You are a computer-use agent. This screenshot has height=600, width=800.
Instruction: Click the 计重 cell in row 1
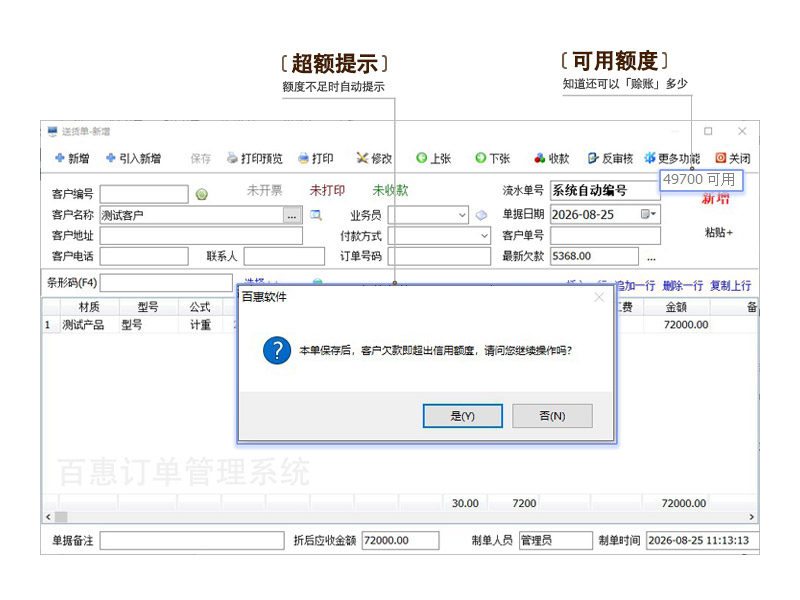[x=200, y=325]
